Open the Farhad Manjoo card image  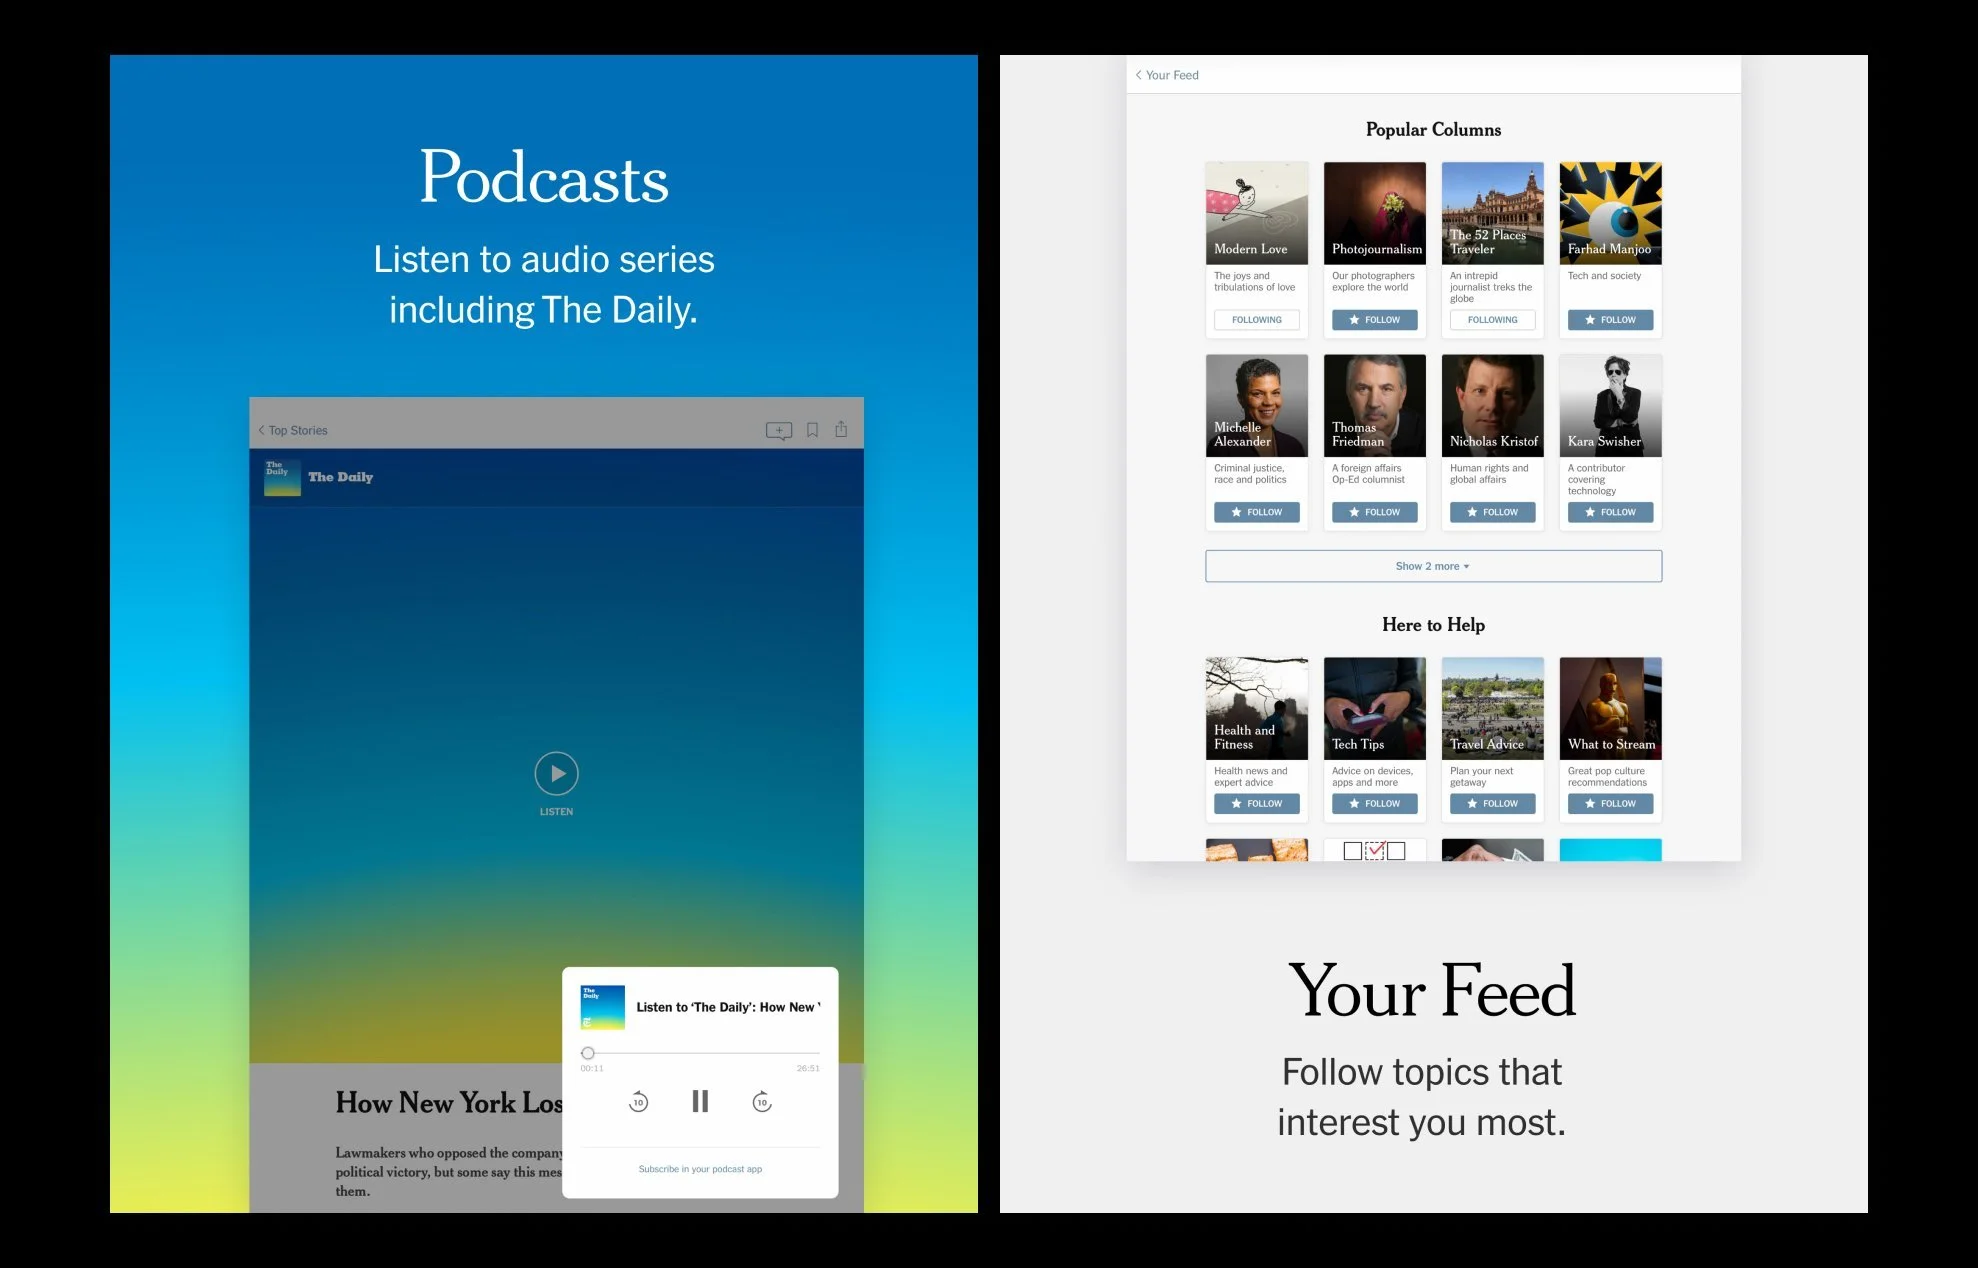1611,213
